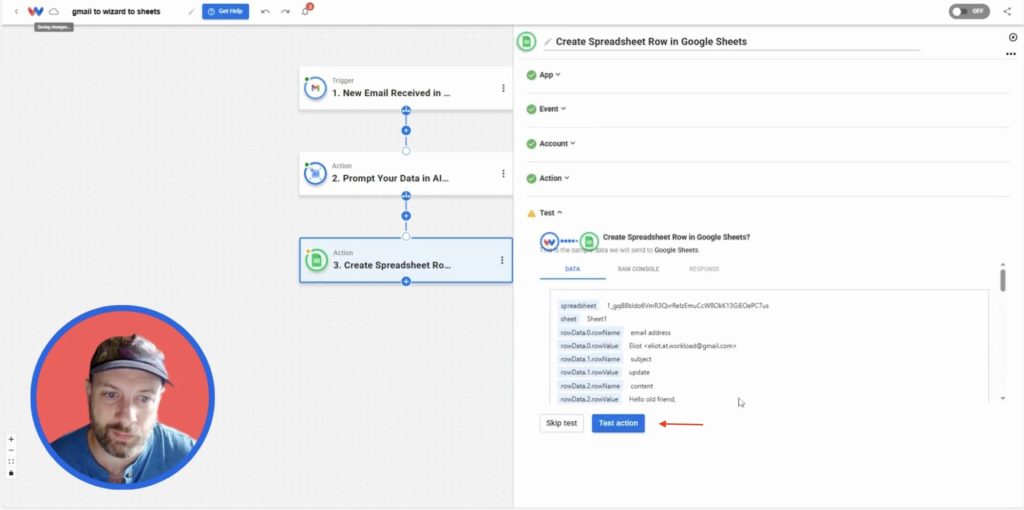Redo the last change
This screenshot has height=510, width=1024.
point(285,12)
